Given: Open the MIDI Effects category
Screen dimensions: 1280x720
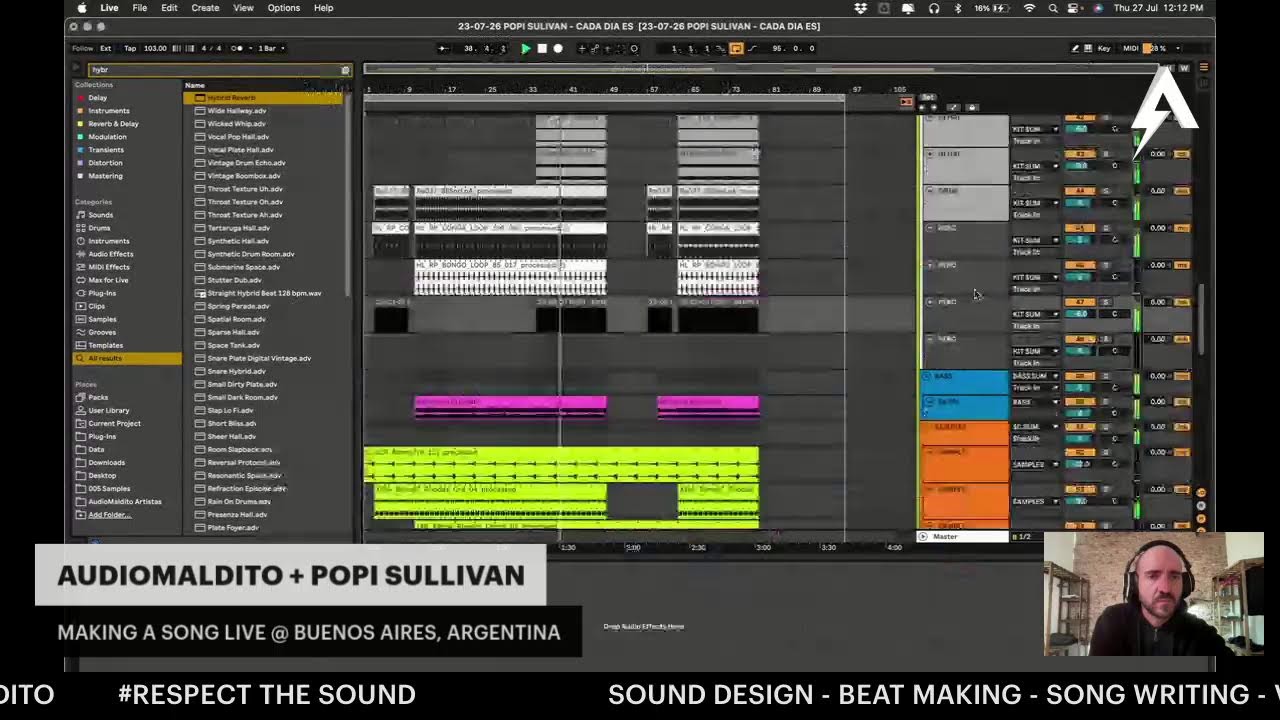Looking at the screenshot, I should pos(108,267).
